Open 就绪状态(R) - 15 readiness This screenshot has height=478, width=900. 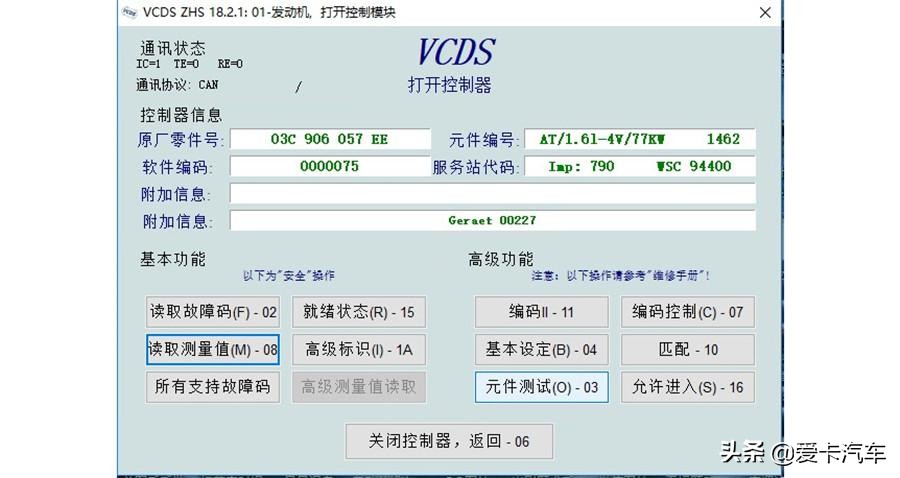pyautogui.click(x=359, y=312)
